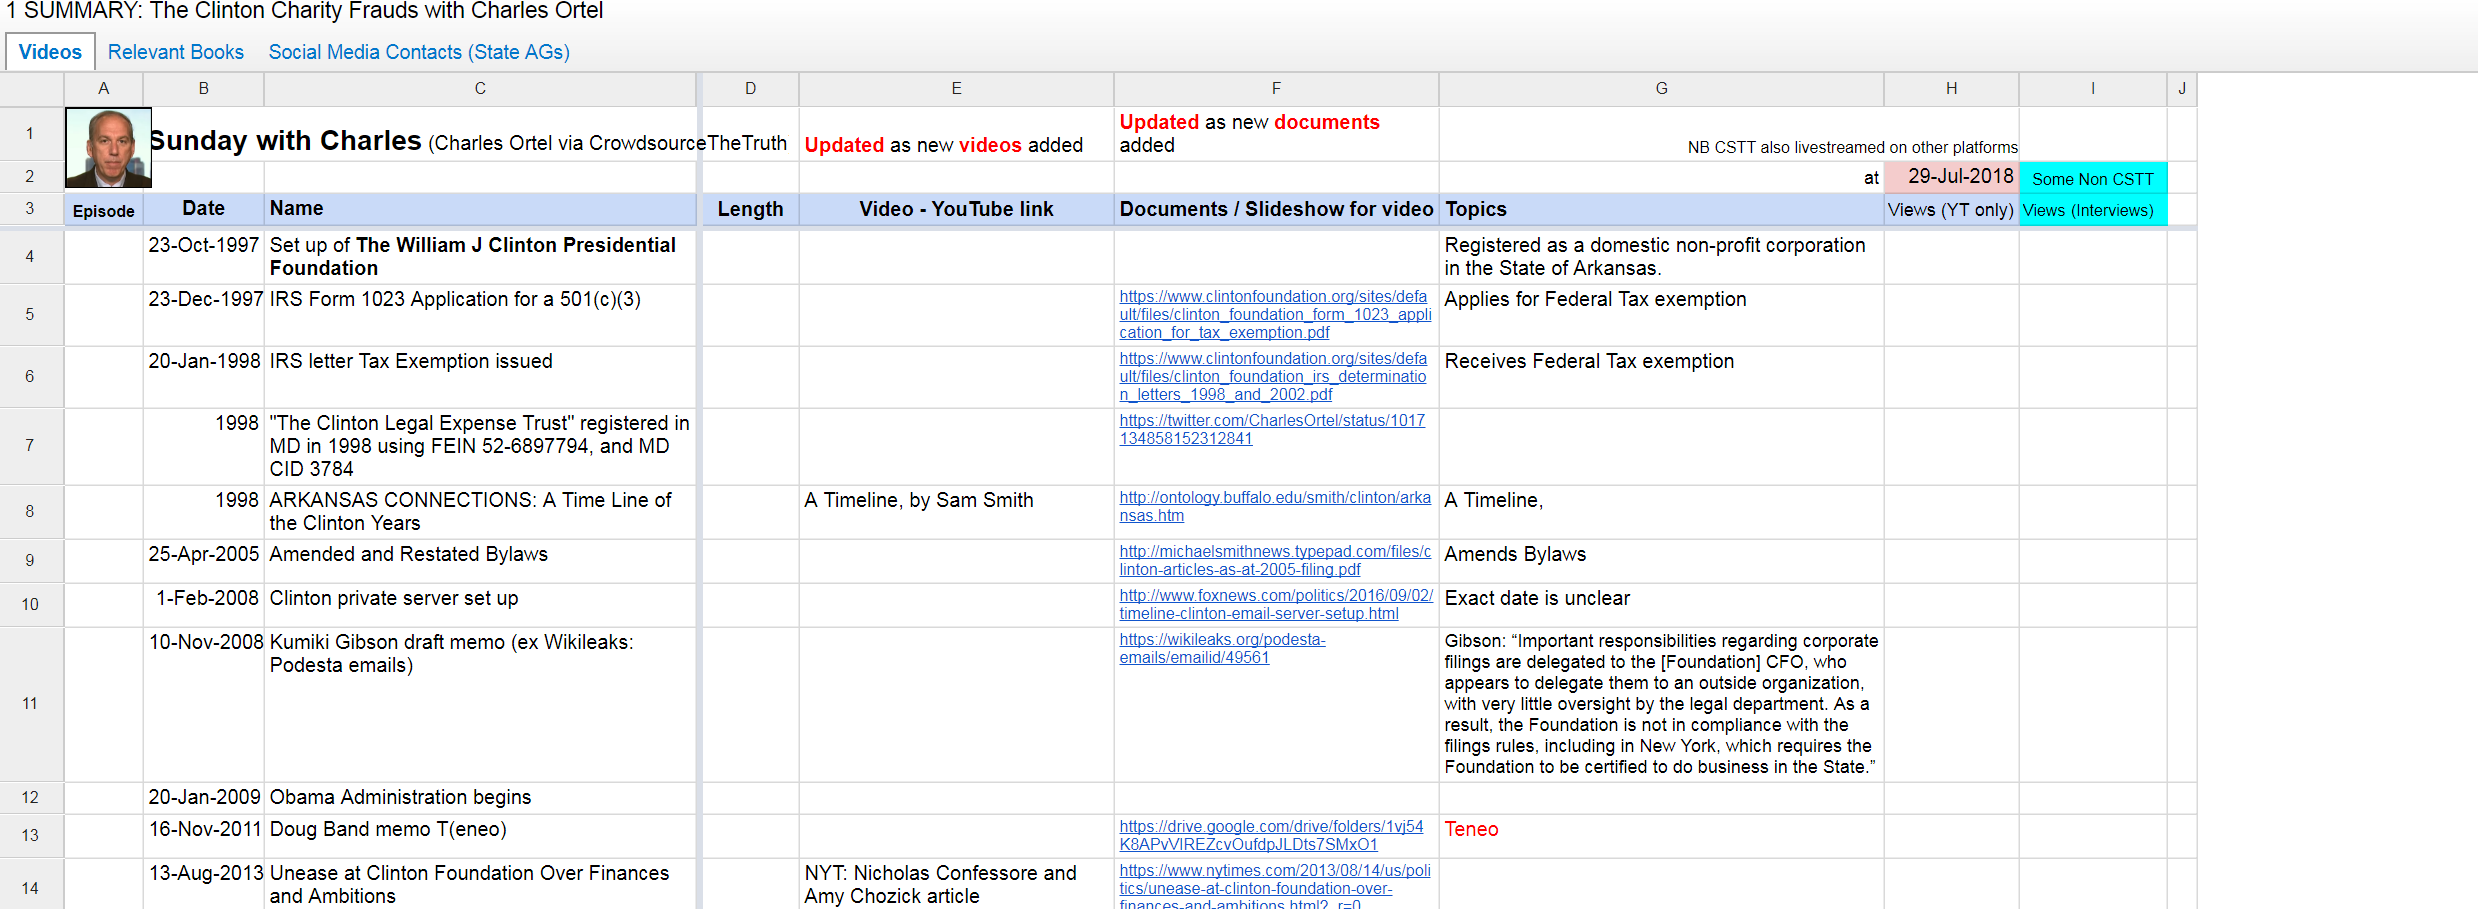2478x909 pixels.
Task: Open ontology.buffalo.edu Arkansas timeline link
Action: 1275,507
